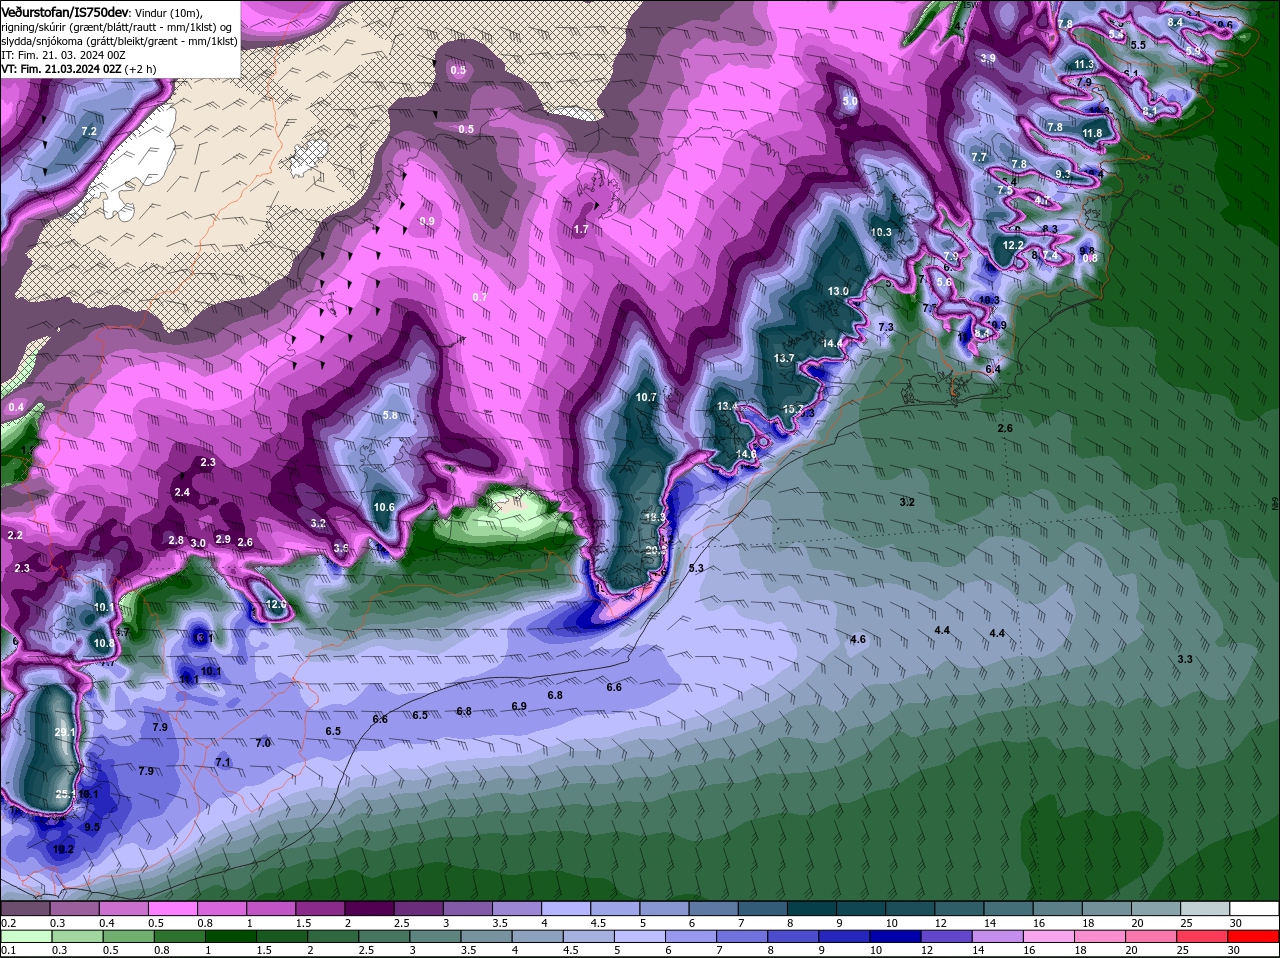Click the 12.2 value label
The height and width of the screenshot is (958, 1280).
click(x=1013, y=245)
